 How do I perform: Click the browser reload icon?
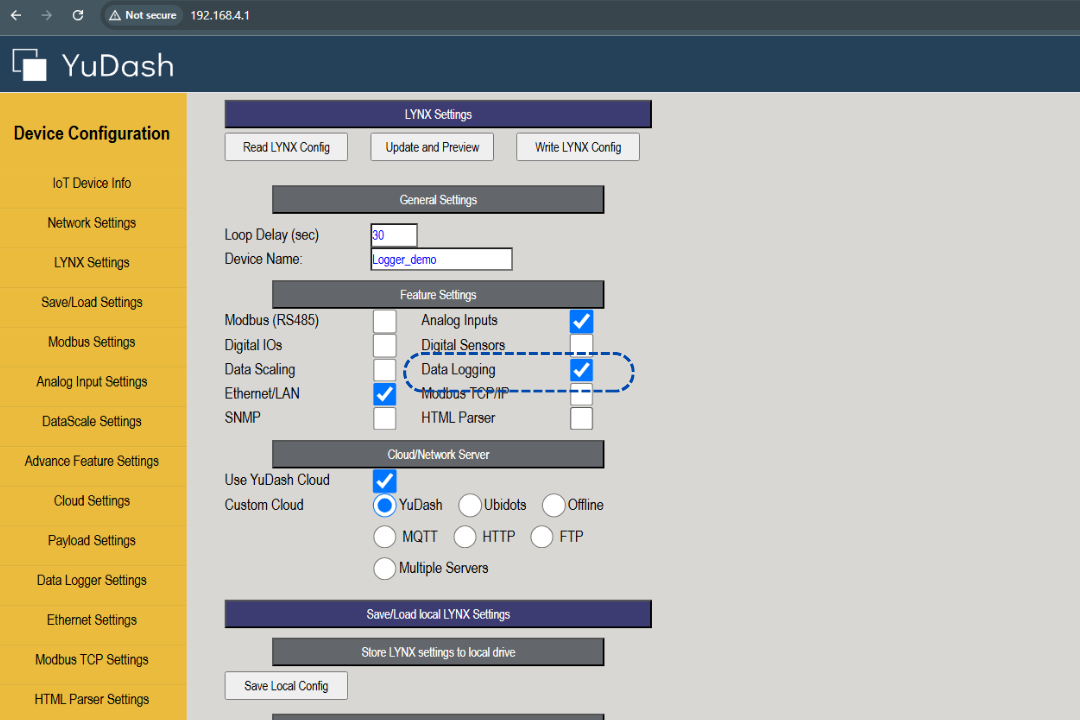(78, 15)
